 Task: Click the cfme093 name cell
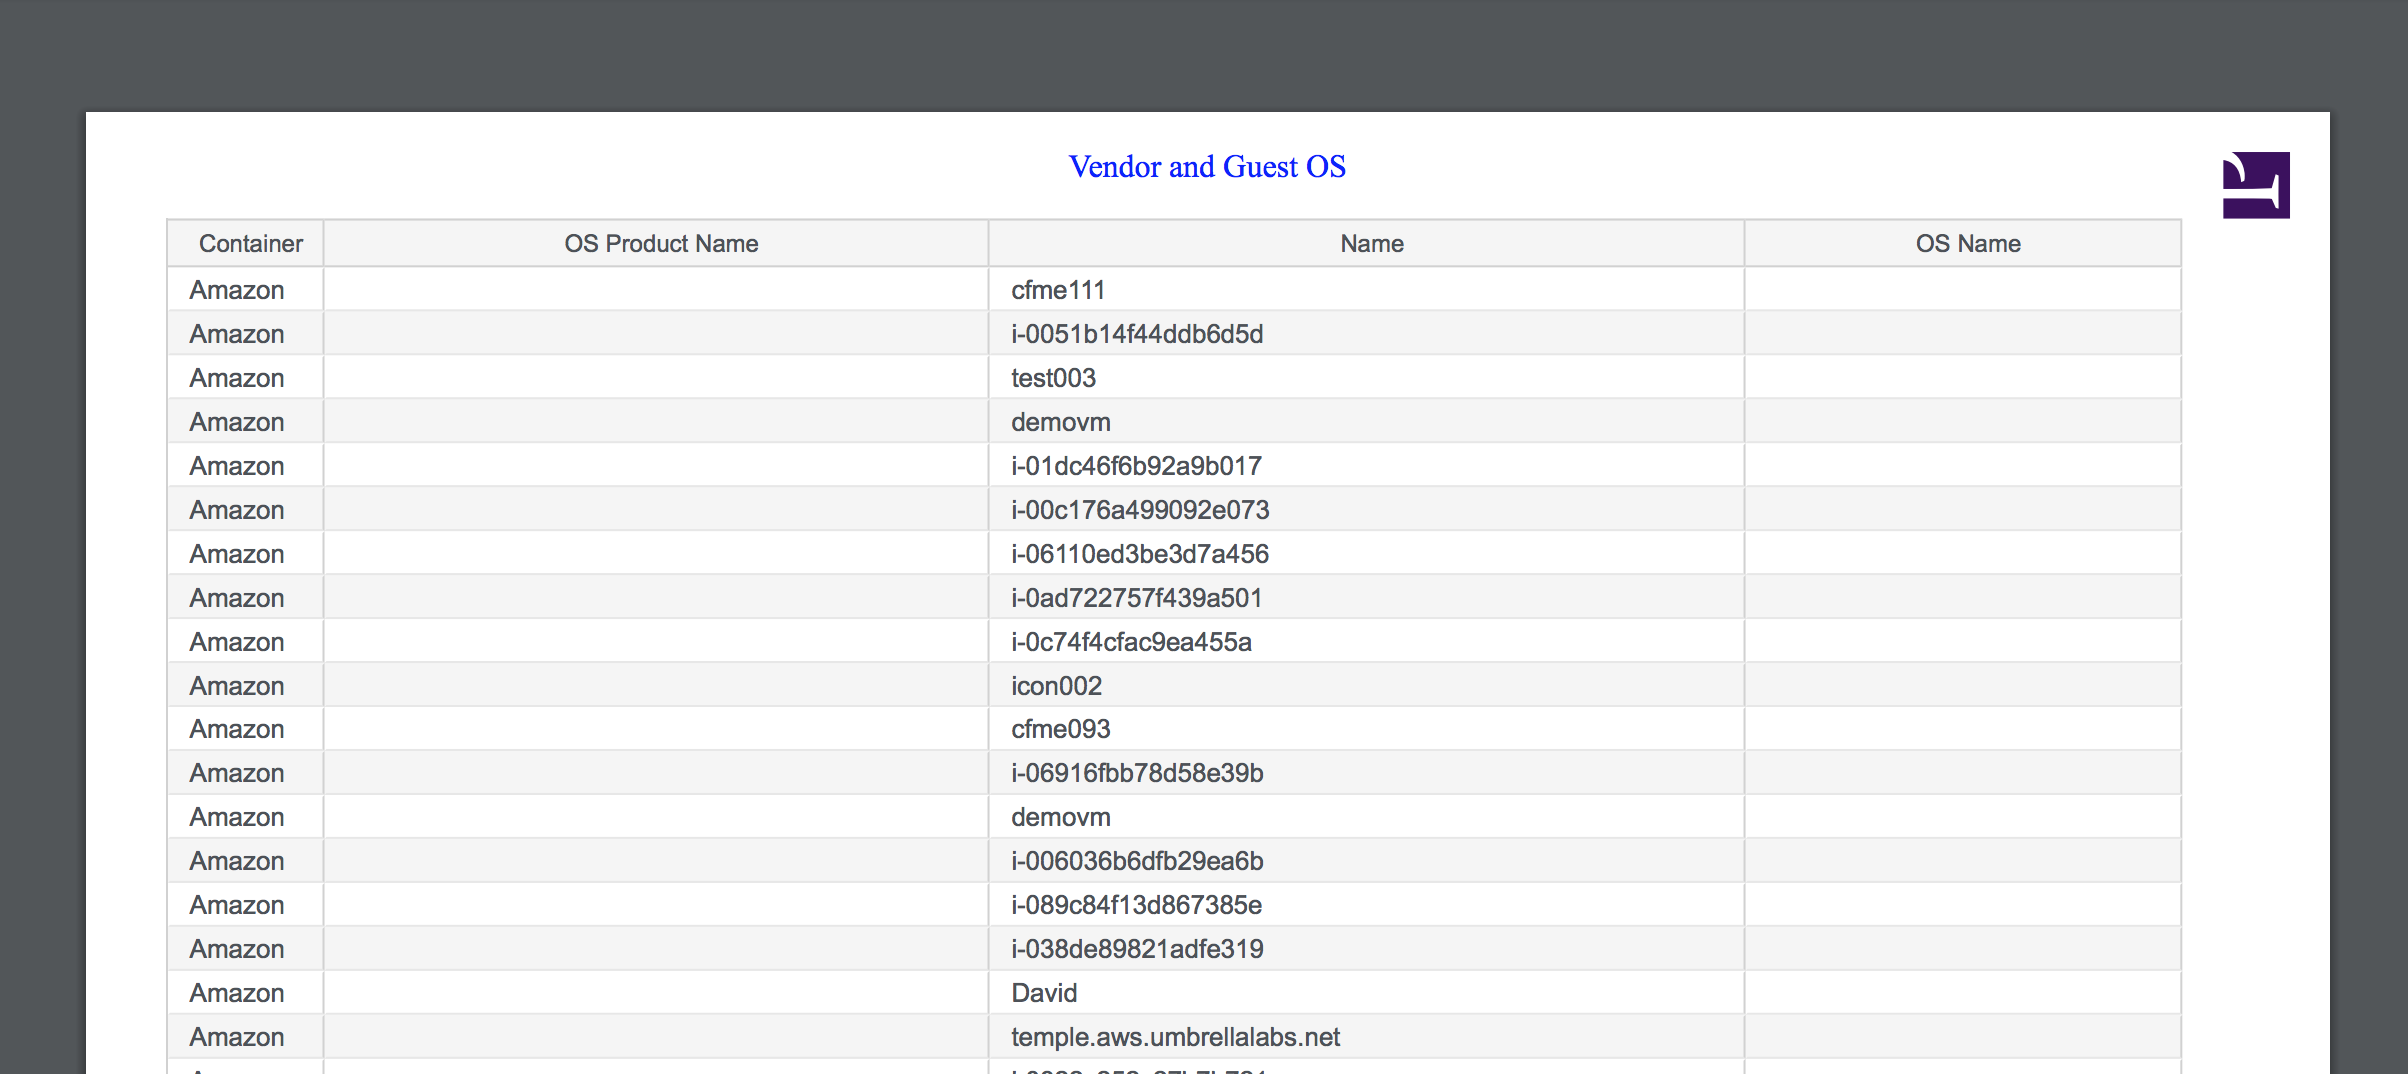click(x=1367, y=729)
